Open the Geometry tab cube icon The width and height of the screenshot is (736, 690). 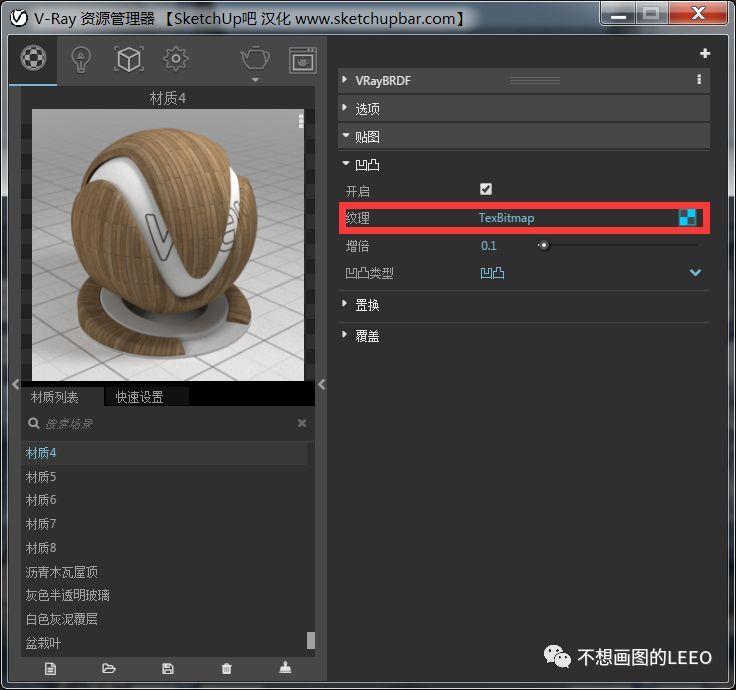coord(129,59)
